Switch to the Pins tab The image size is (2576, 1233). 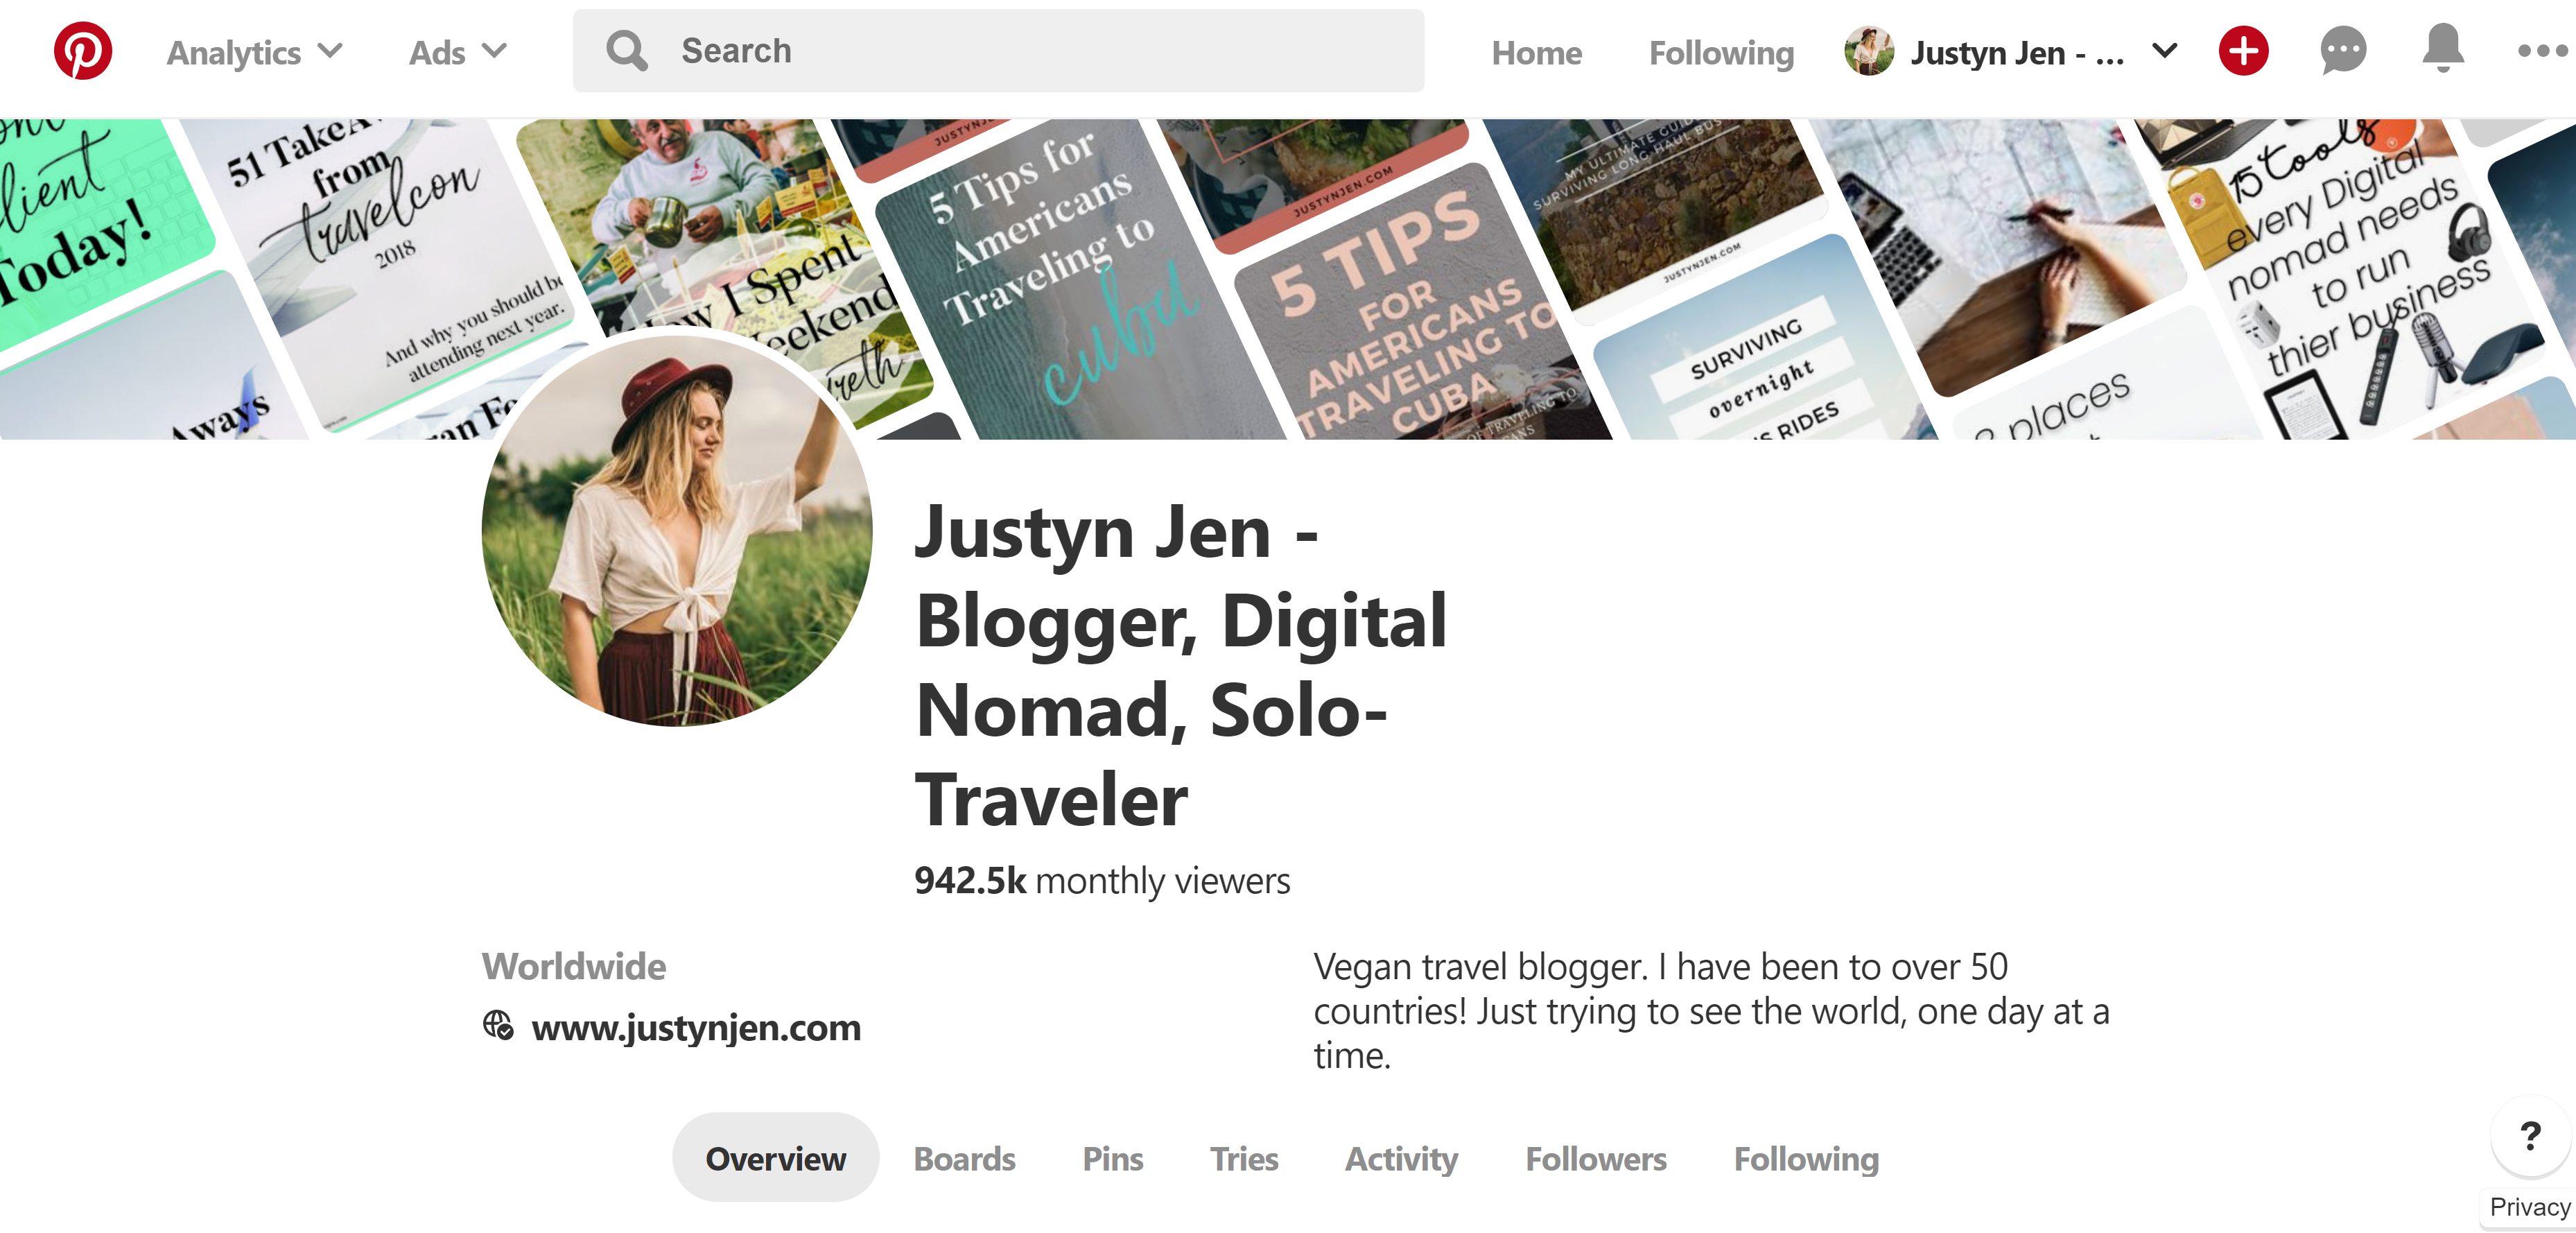[x=1112, y=1158]
